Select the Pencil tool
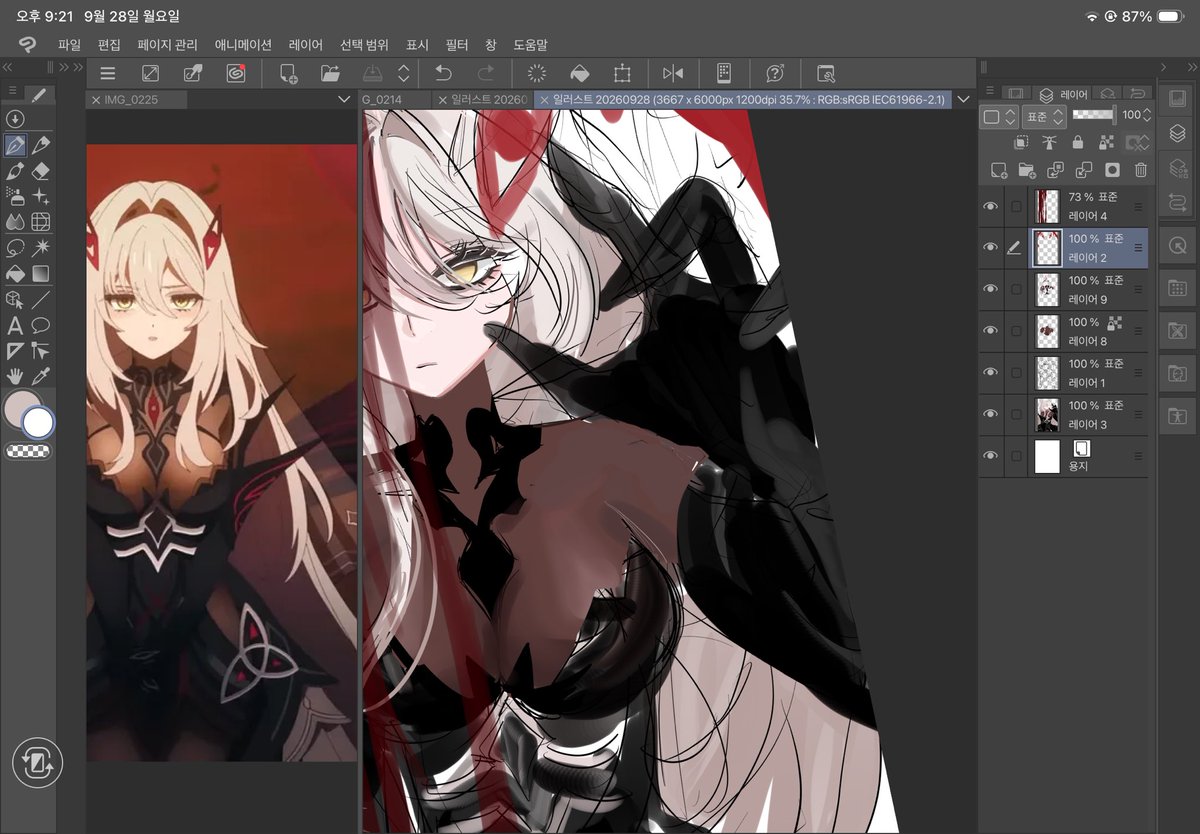Image resolution: width=1200 pixels, height=834 pixels. [x=41, y=145]
